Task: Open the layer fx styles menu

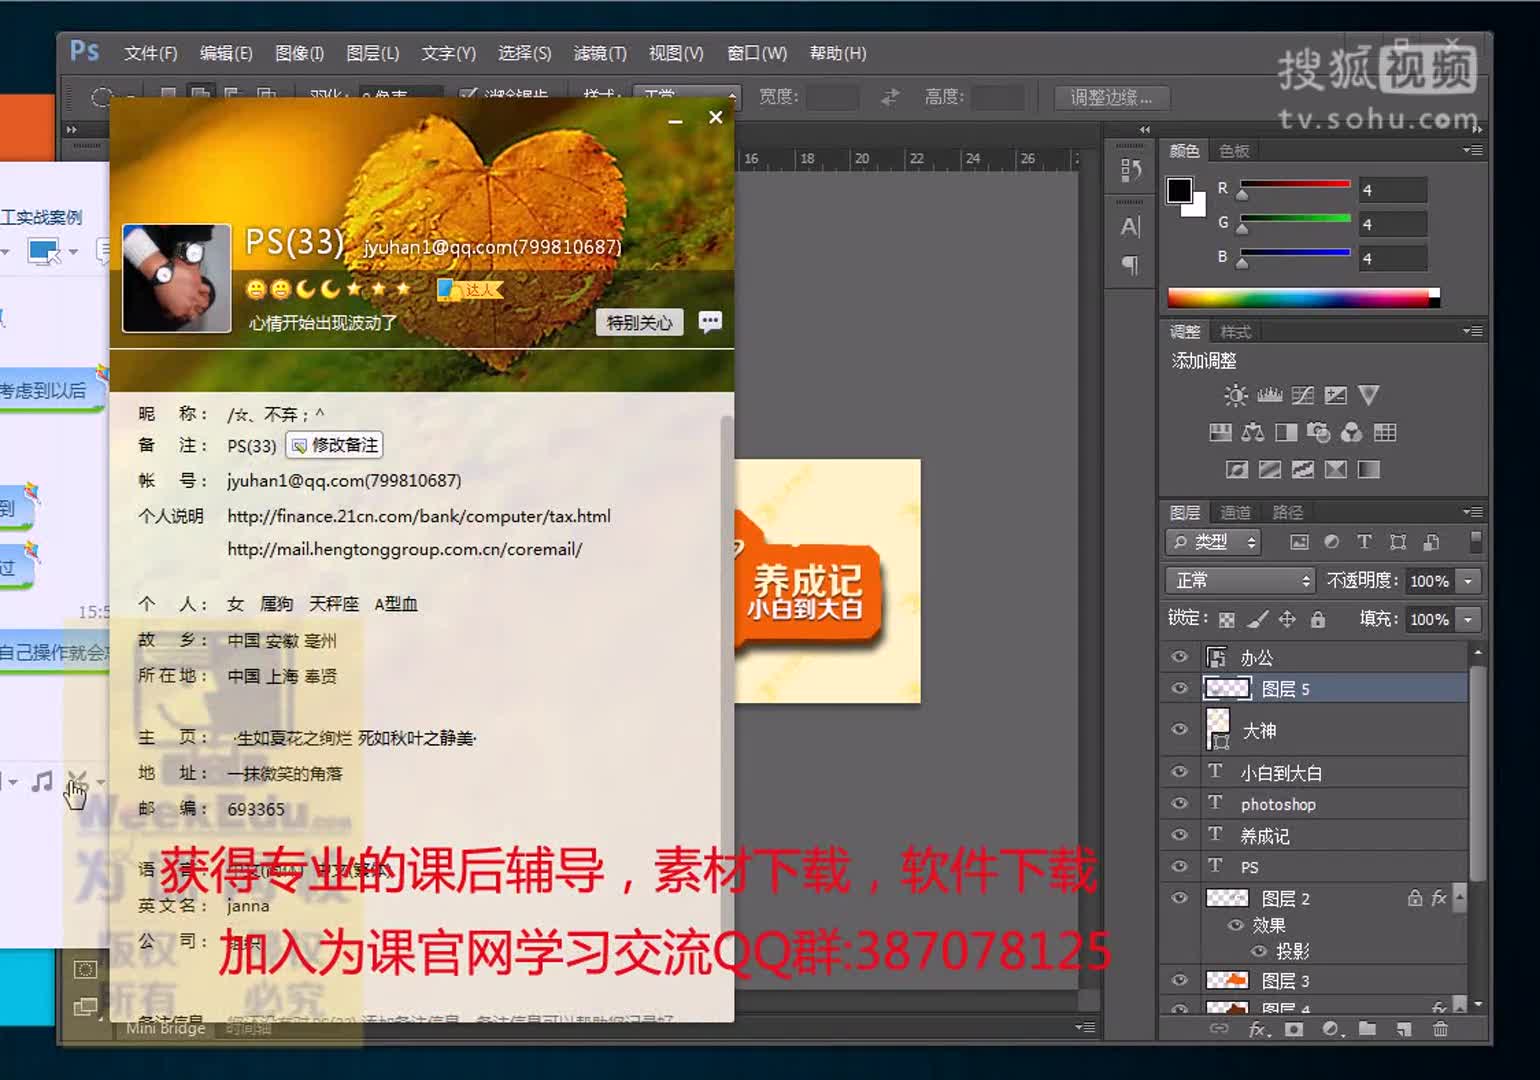Action: [1258, 1029]
